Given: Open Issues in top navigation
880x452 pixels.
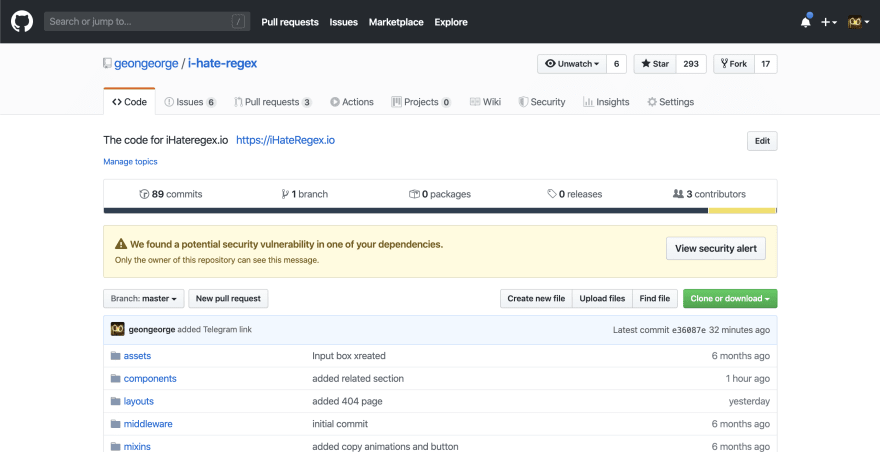Looking at the screenshot, I should 343,22.
